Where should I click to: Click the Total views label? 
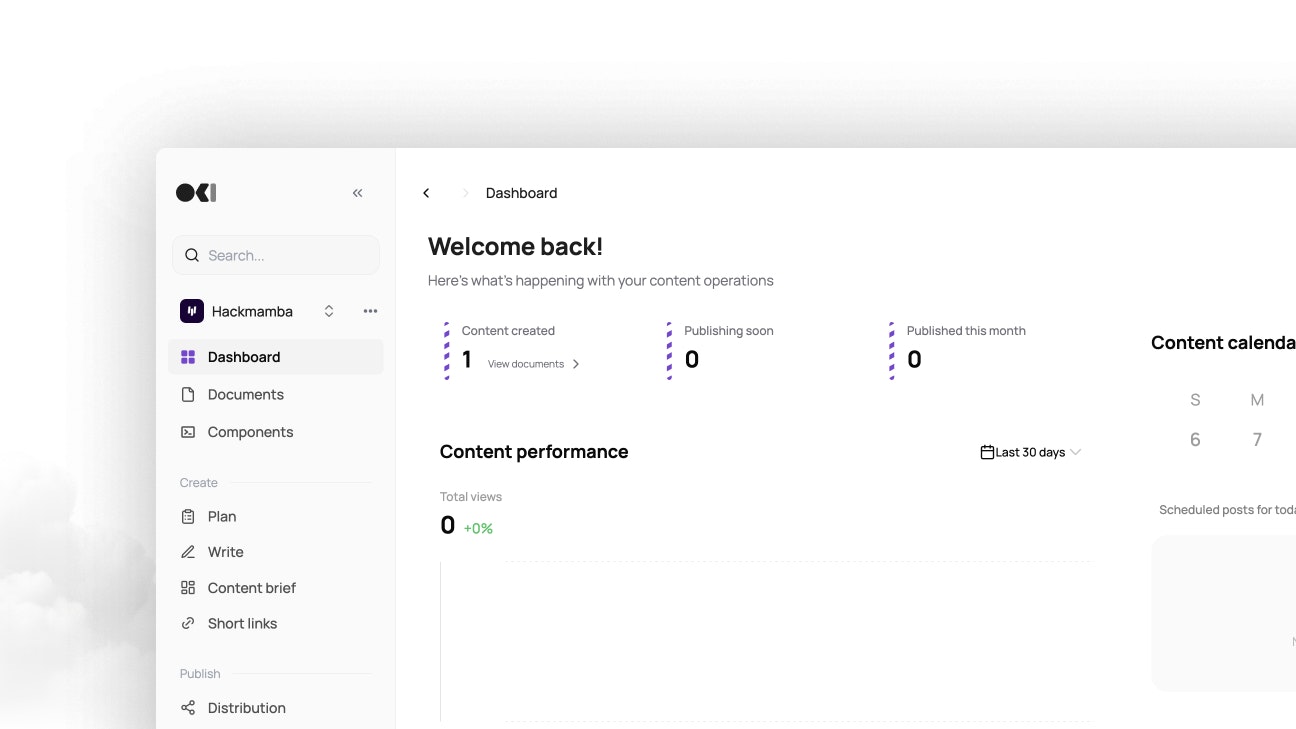pos(471,497)
